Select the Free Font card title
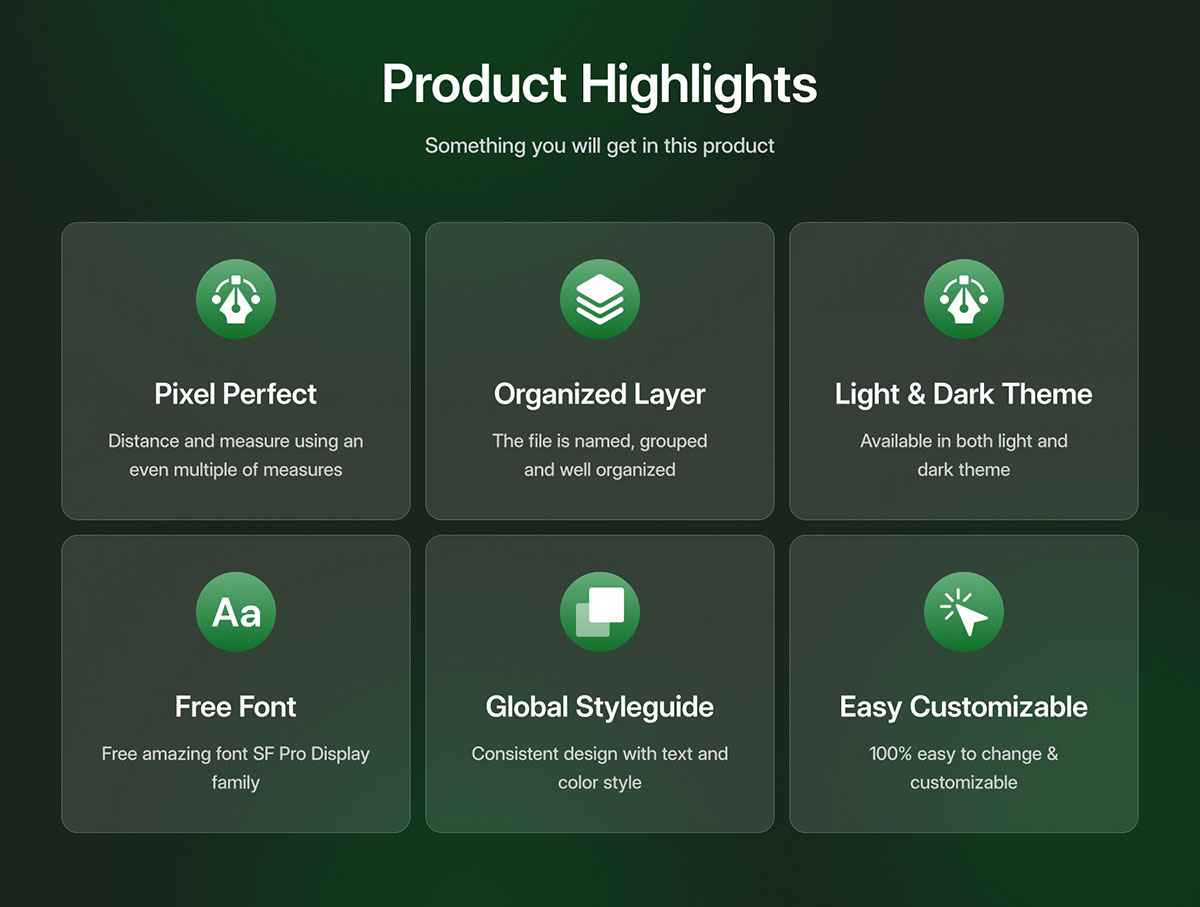Viewport: 1200px width, 907px height. pyautogui.click(x=236, y=707)
